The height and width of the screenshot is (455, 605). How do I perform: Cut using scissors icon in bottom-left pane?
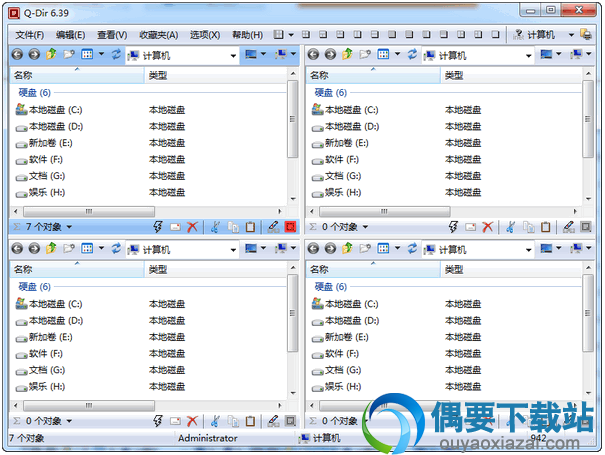tap(215, 421)
